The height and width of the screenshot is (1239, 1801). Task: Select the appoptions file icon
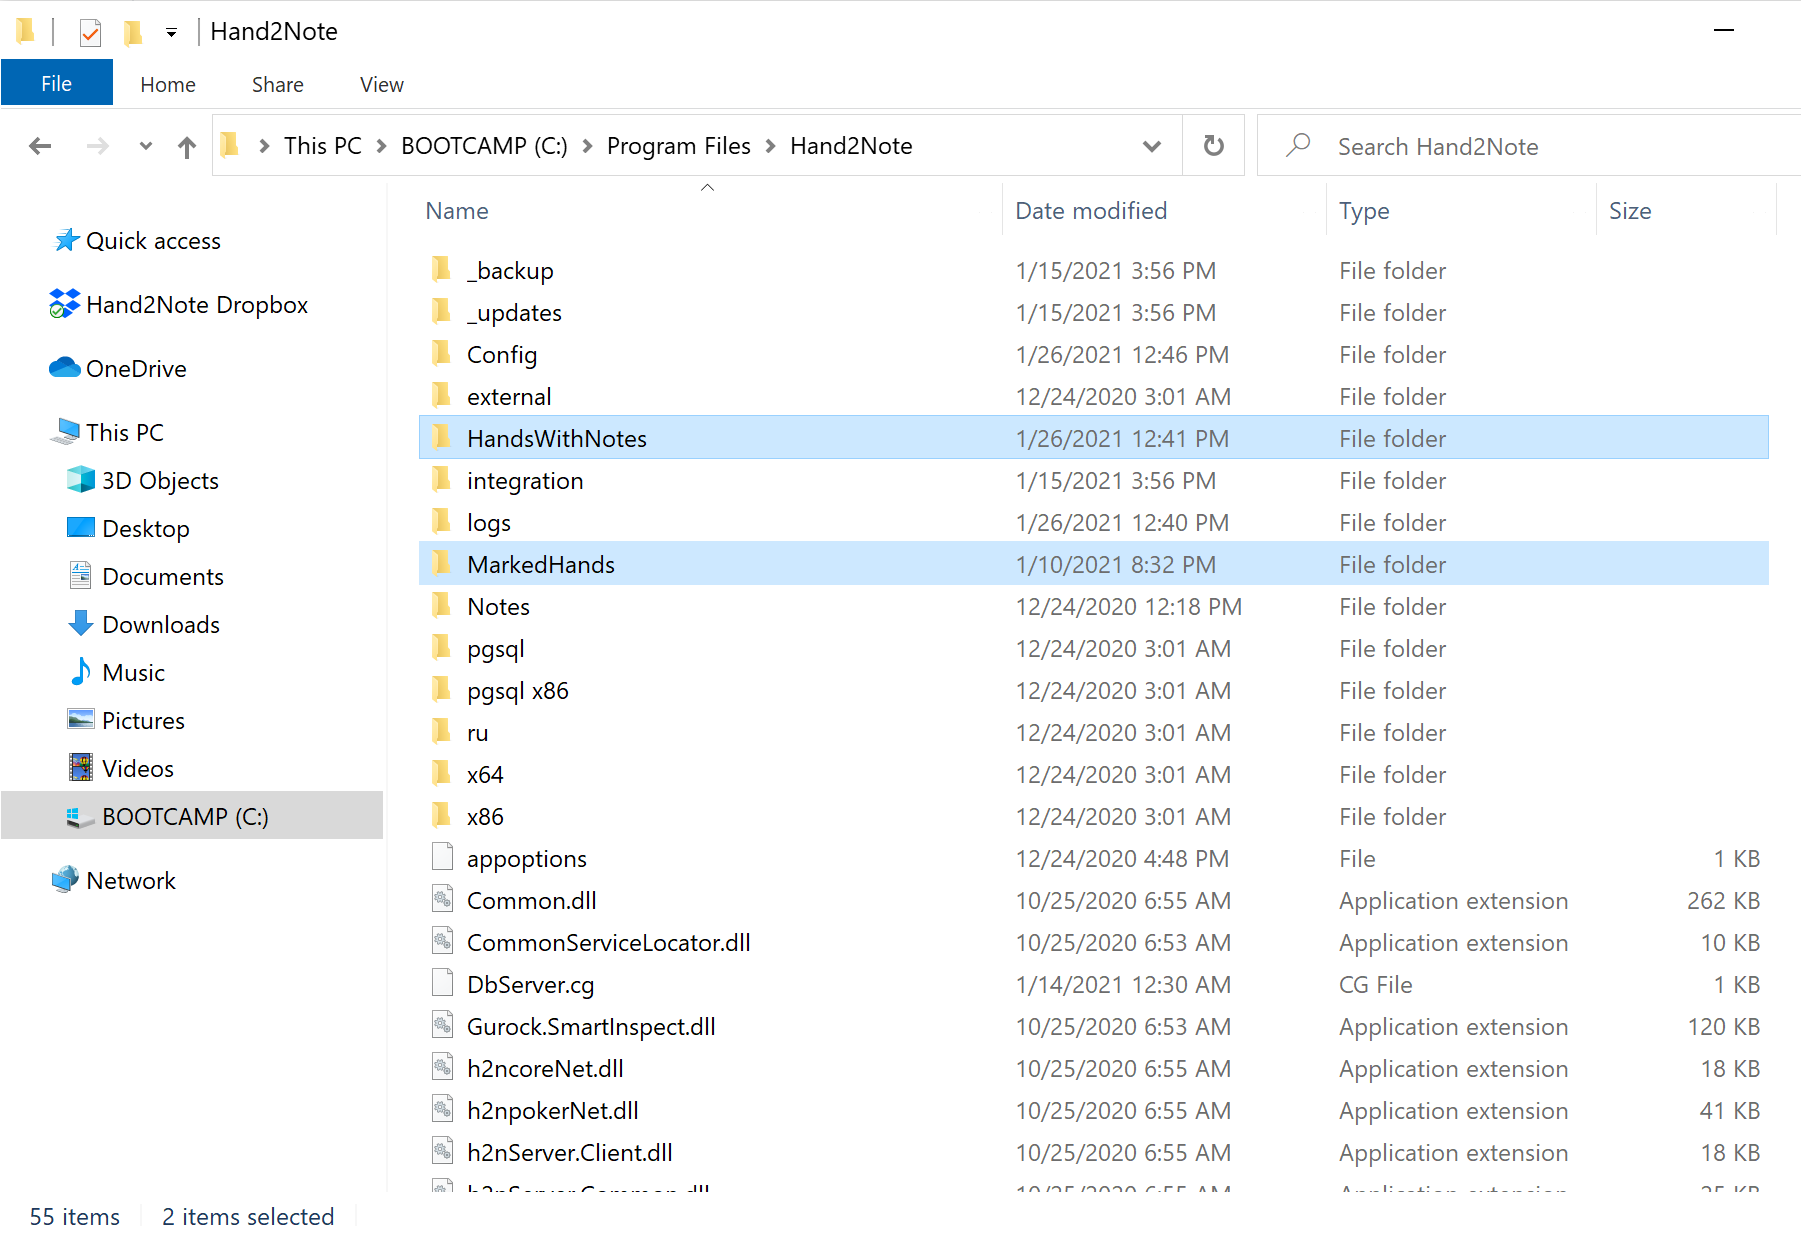pyautogui.click(x=442, y=857)
